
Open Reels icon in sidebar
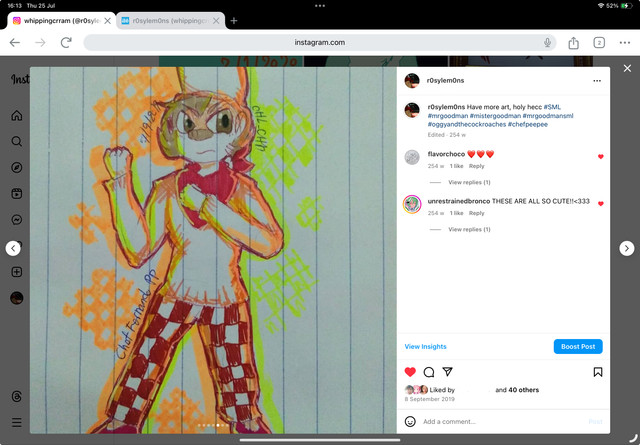17,194
